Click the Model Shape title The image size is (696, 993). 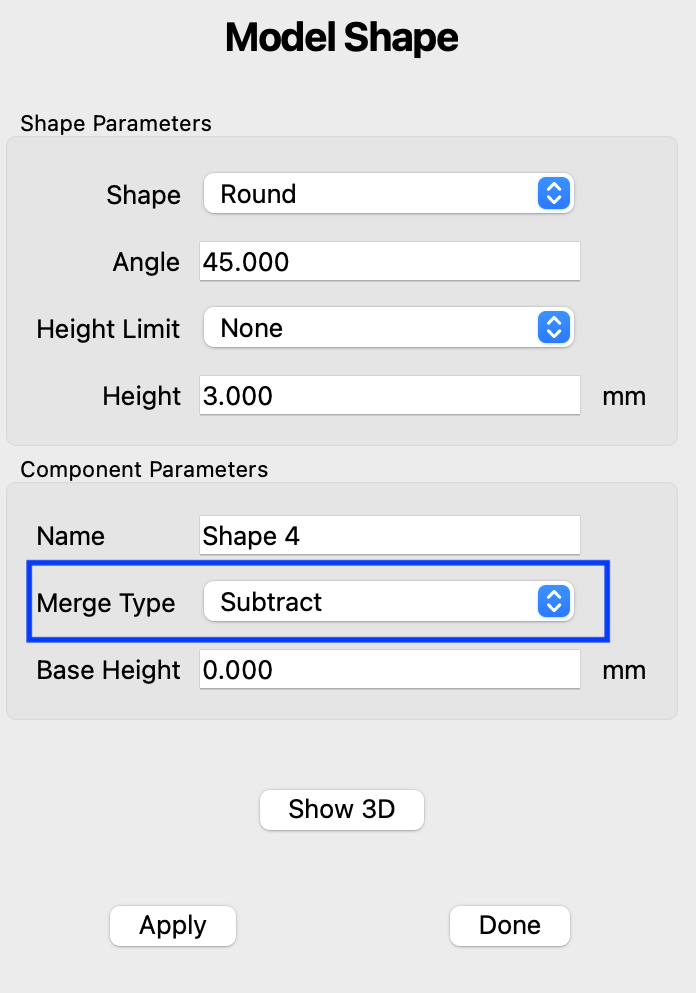(x=342, y=38)
